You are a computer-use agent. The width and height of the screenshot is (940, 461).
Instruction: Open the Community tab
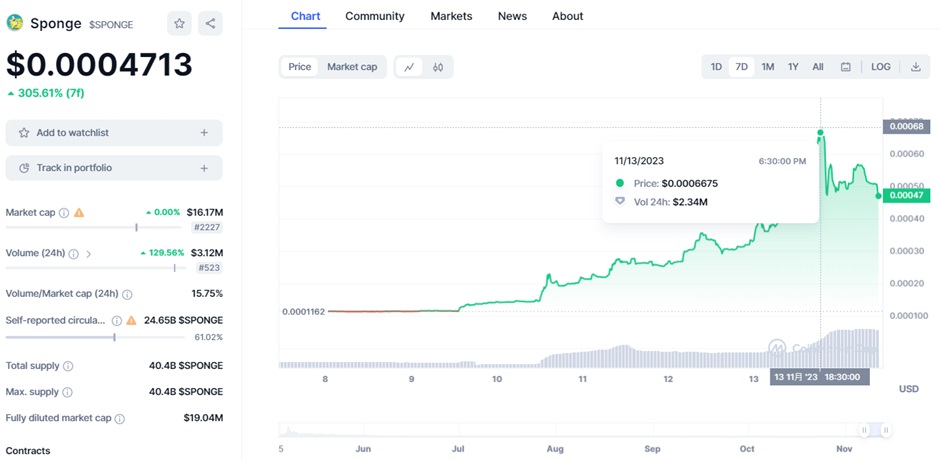pyautogui.click(x=375, y=16)
